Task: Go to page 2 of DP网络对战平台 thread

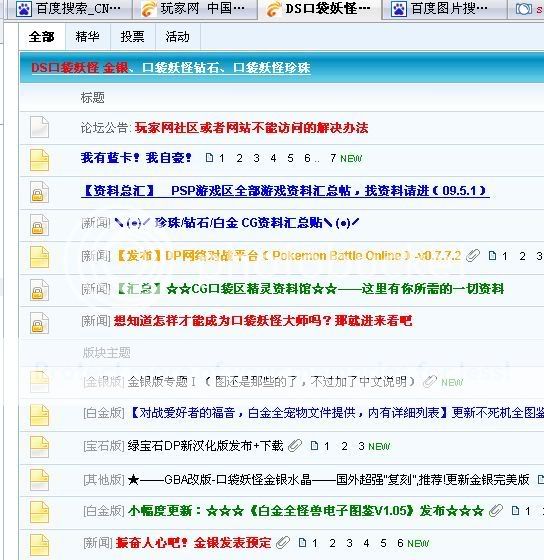Action: (x=522, y=256)
